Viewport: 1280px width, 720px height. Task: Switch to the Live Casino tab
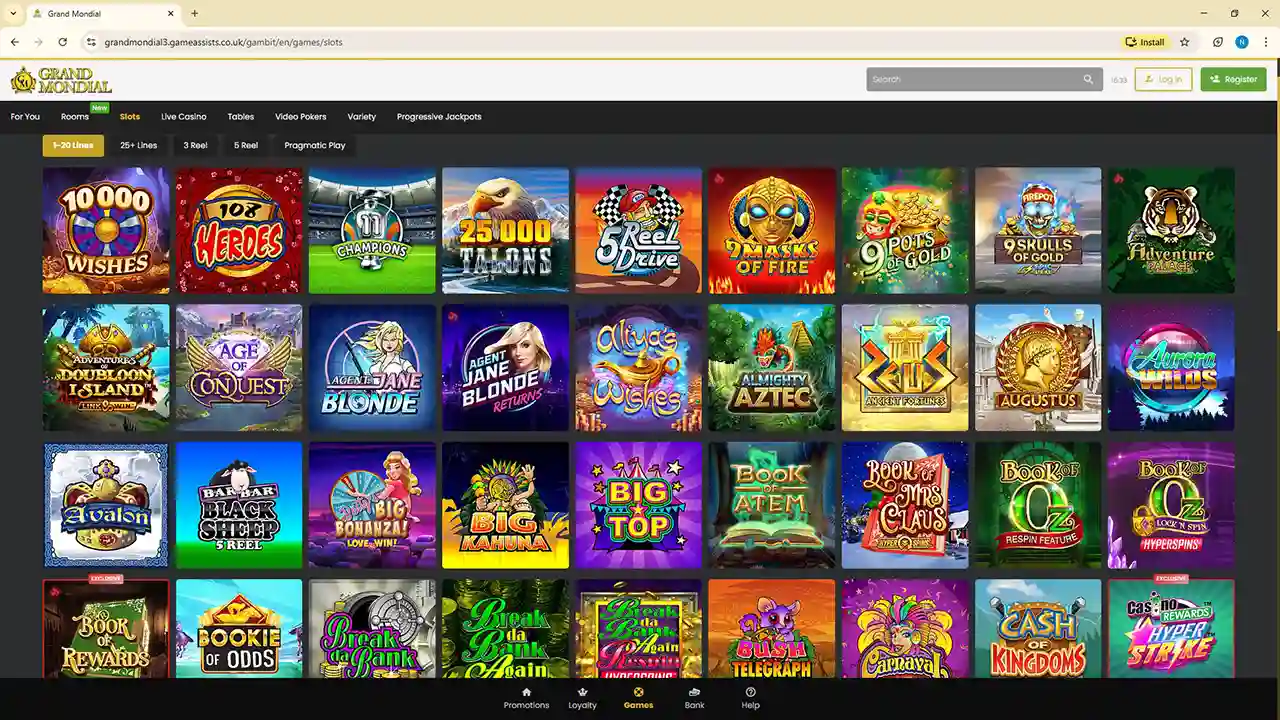183,117
